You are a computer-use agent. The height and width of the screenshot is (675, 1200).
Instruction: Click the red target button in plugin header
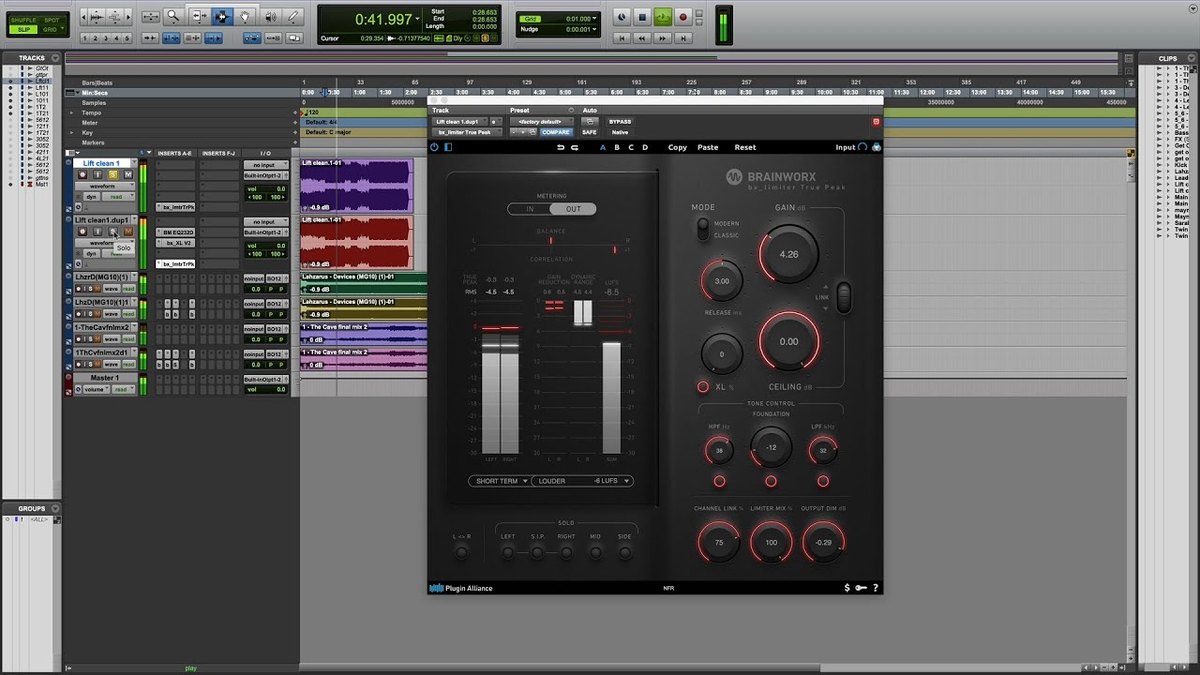click(x=876, y=121)
